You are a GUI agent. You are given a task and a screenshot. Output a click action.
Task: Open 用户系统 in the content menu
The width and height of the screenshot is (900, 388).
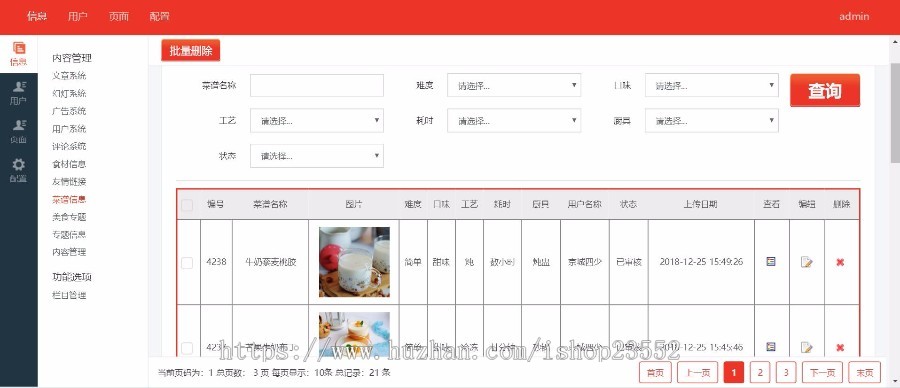[x=69, y=129]
